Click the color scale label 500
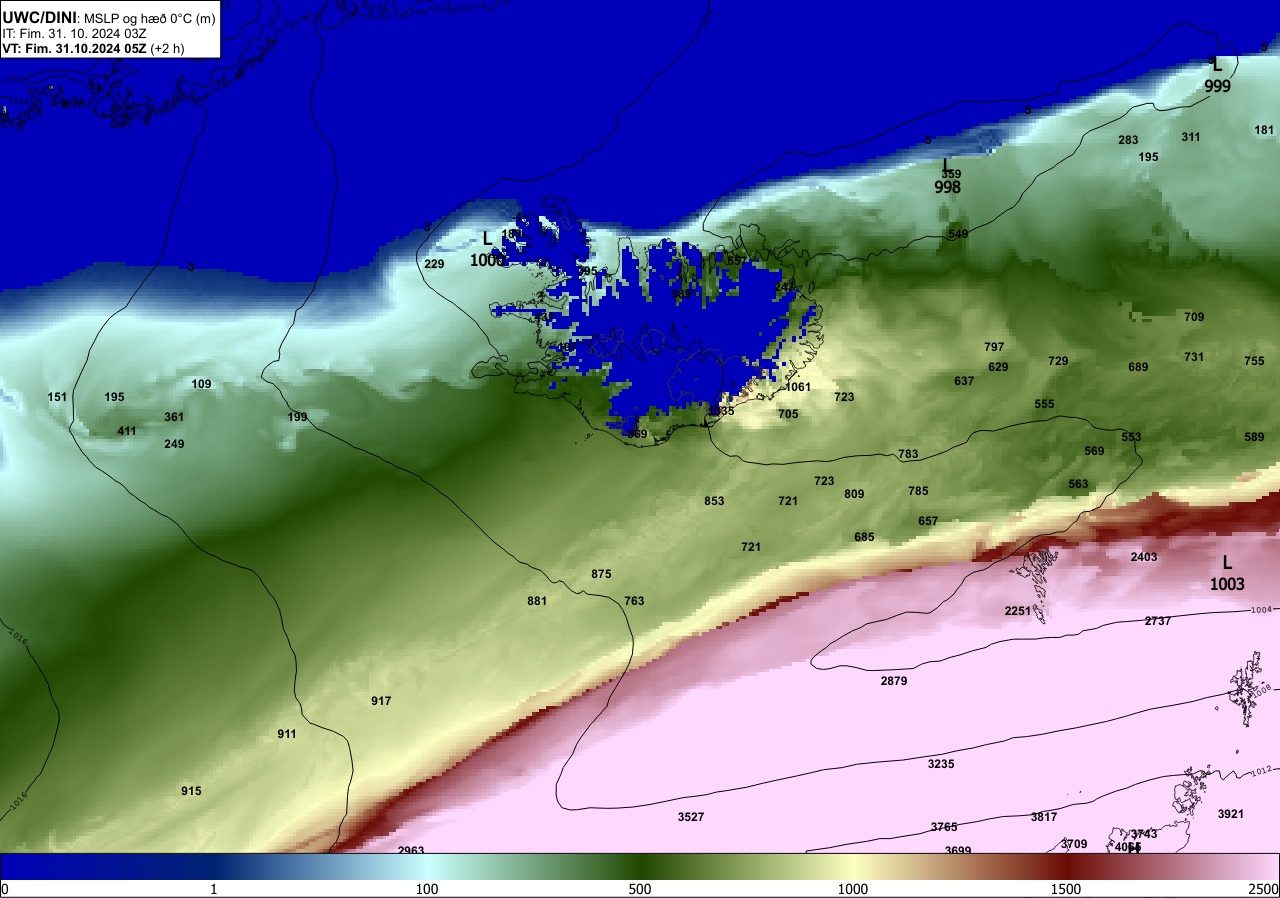Screen dimensions: 1280x898 (x=640, y=889)
